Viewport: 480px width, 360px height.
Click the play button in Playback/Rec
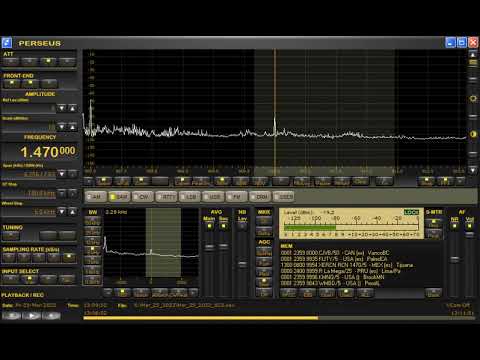click(x=31, y=315)
